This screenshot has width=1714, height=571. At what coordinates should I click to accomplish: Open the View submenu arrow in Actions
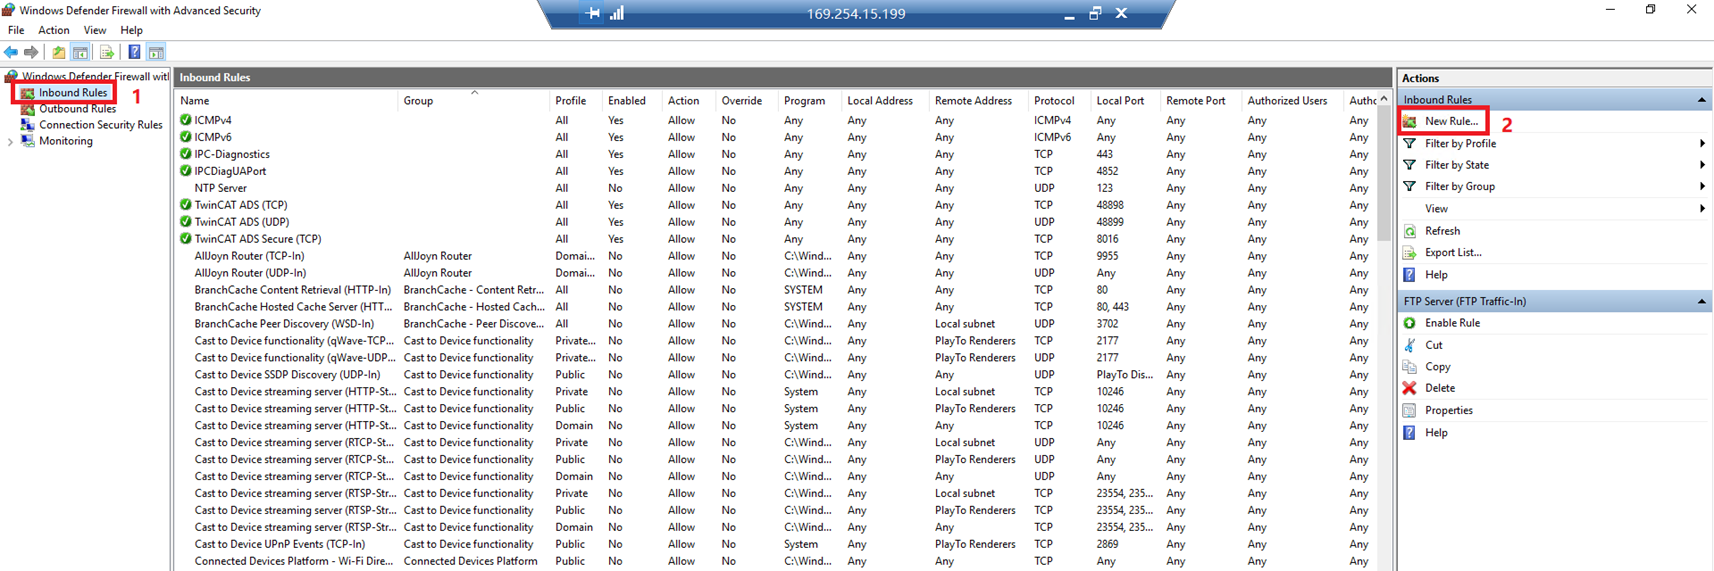pyautogui.click(x=1702, y=209)
